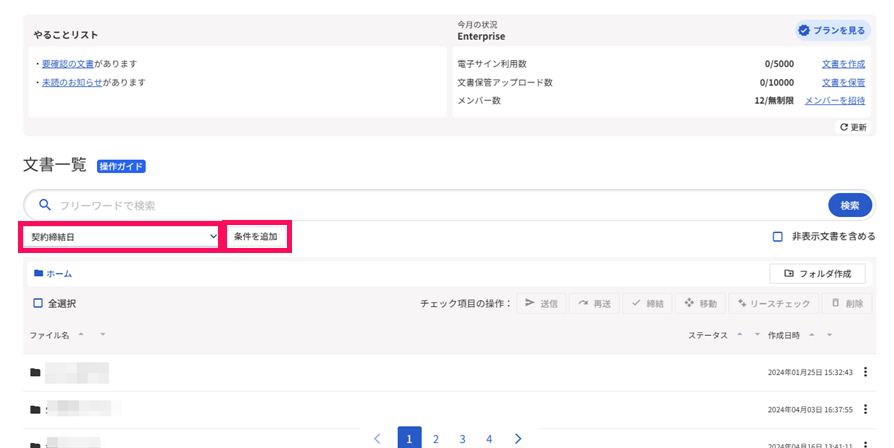Click the フォルダ作成 button
This screenshot has height=448, width=894.
click(817, 274)
